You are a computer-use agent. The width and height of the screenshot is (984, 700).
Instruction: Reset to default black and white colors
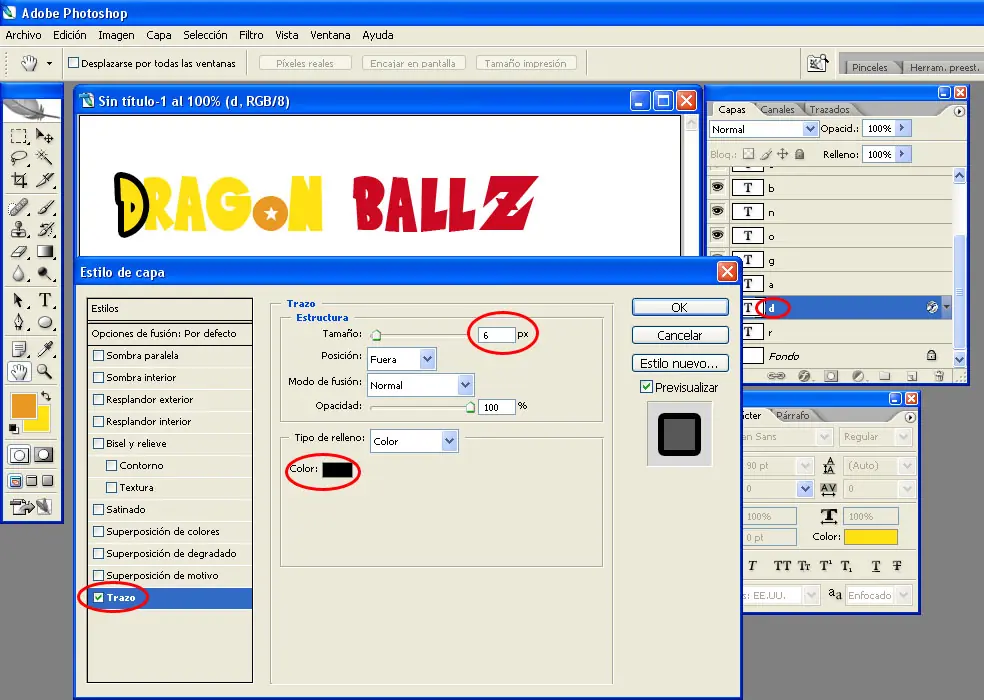(x=13, y=428)
